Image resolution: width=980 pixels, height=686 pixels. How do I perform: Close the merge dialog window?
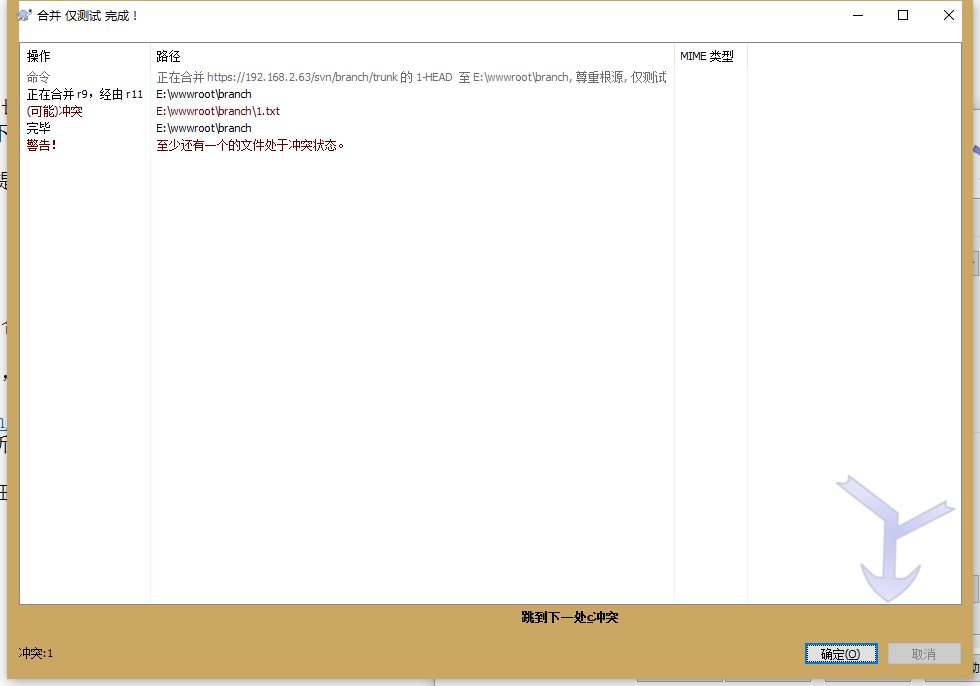(949, 15)
